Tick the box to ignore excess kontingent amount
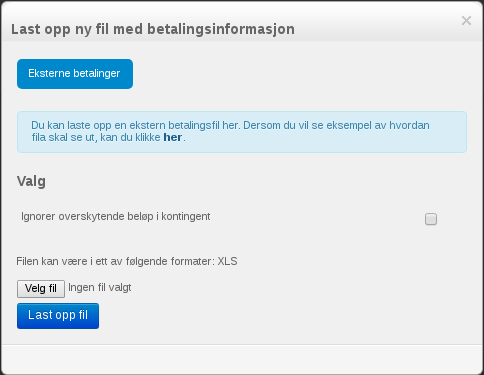Viewport: 484px width, 375px height. (431, 219)
